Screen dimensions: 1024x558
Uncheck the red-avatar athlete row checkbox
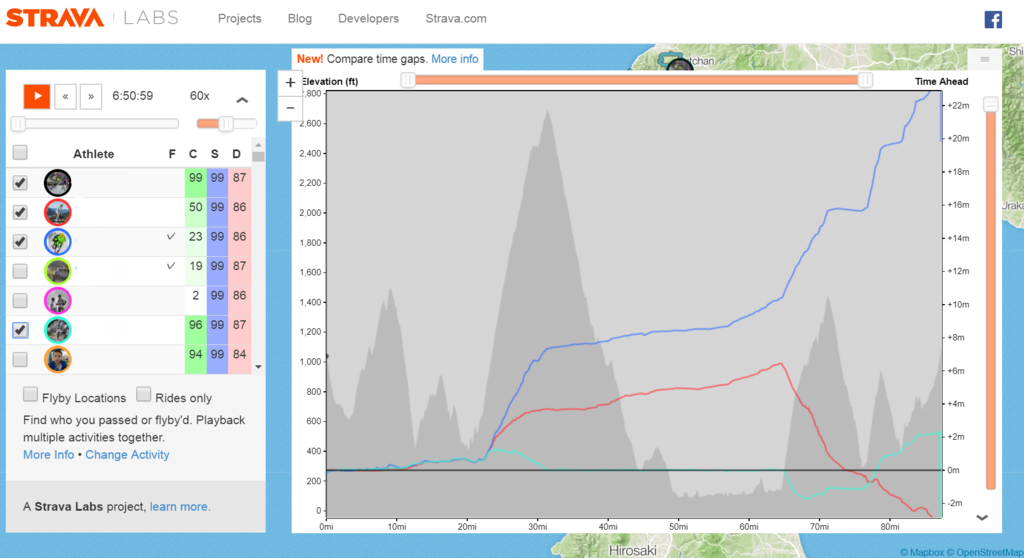20,212
